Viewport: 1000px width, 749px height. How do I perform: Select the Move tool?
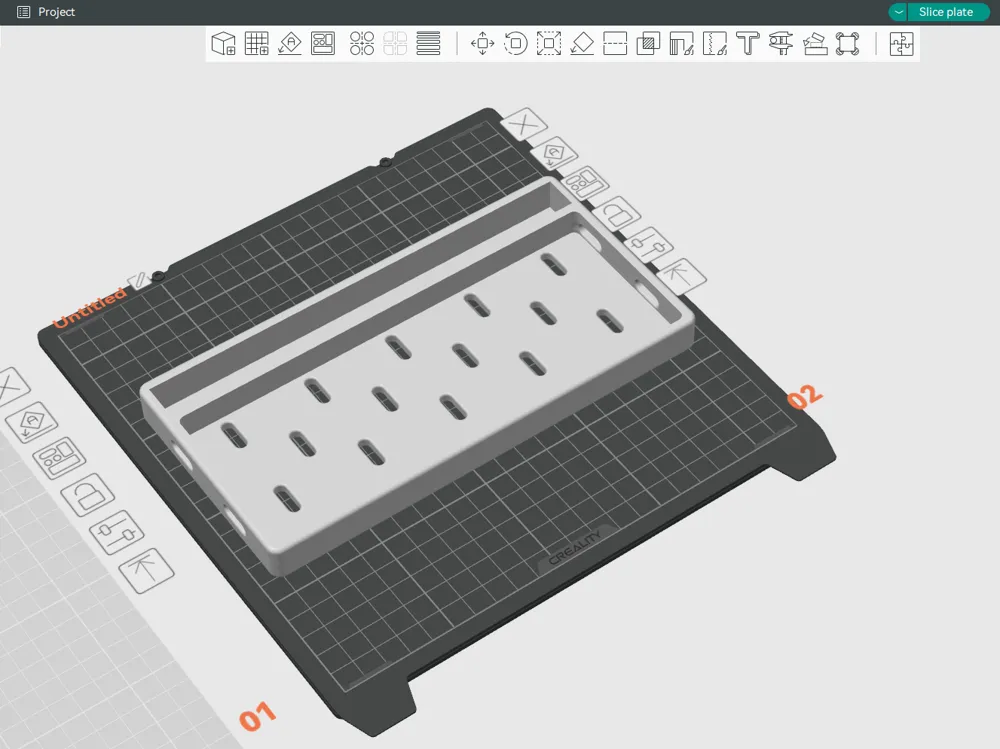coord(482,43)
